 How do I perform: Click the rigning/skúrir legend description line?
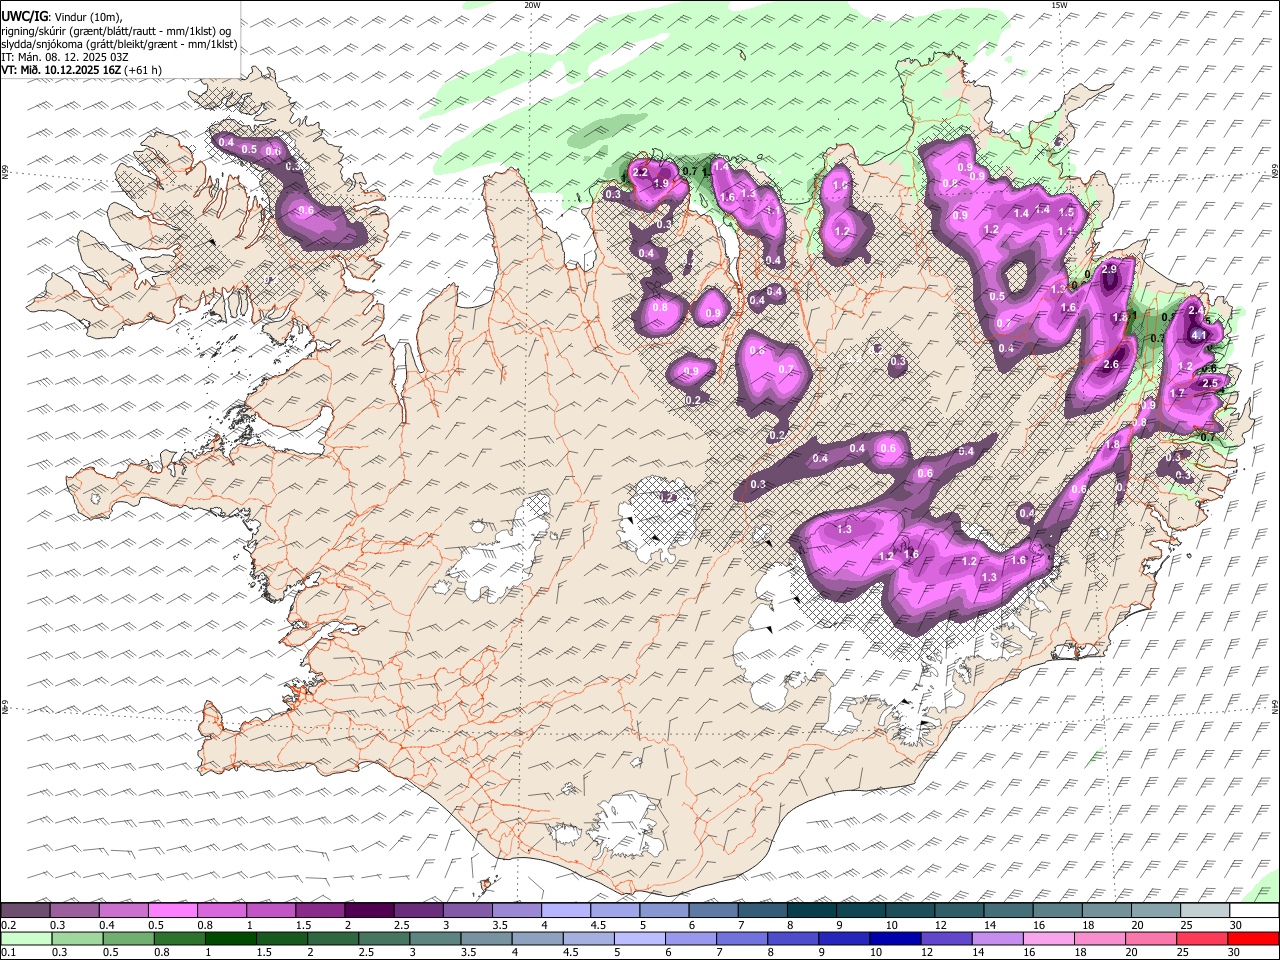(116, 31)
